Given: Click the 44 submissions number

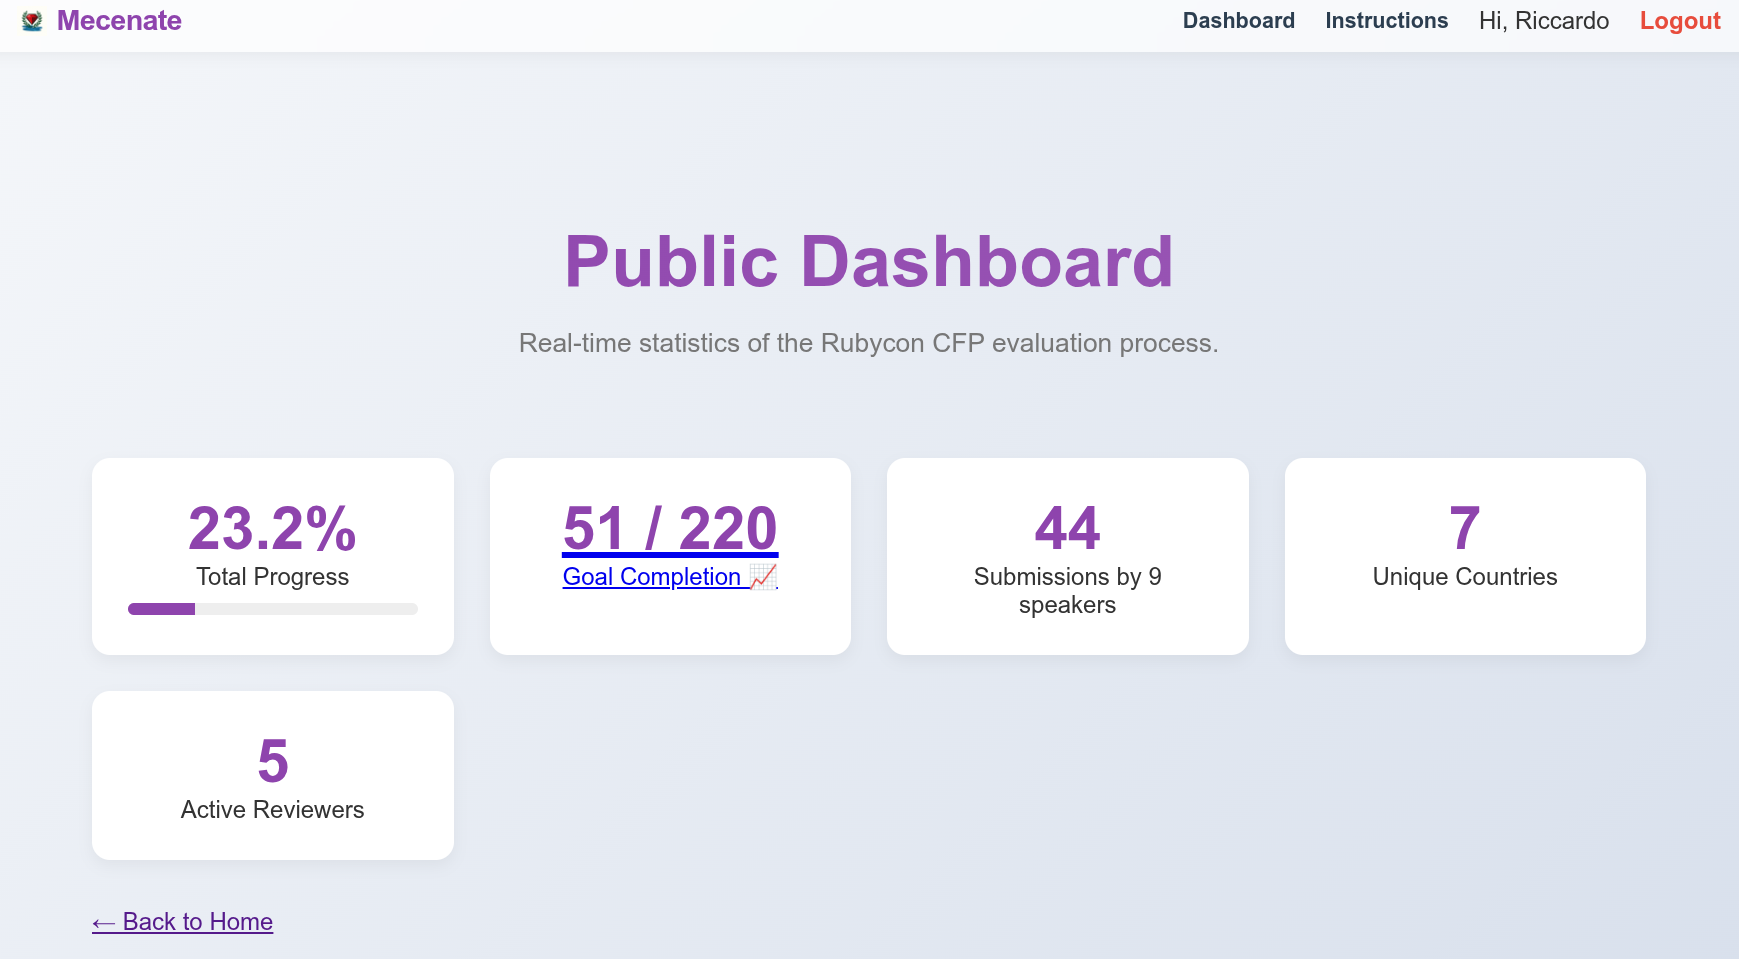Looking at the screenshot, I should [x=1067, y=528].
